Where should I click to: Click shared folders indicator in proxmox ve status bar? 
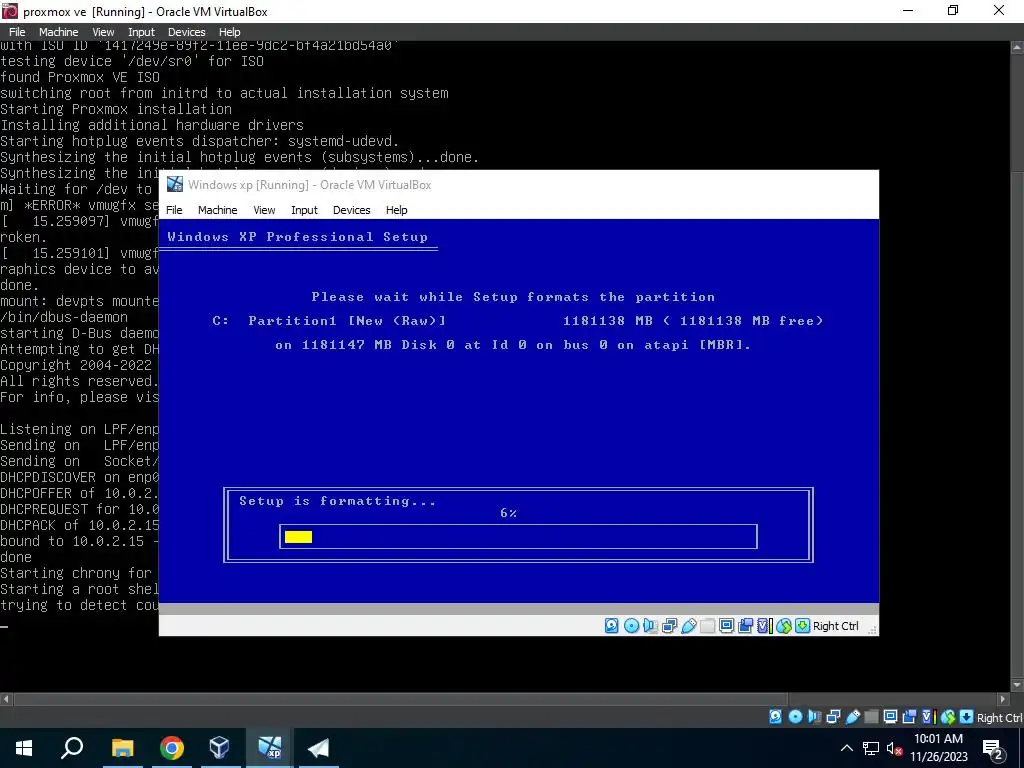click(x=871, y=717)
